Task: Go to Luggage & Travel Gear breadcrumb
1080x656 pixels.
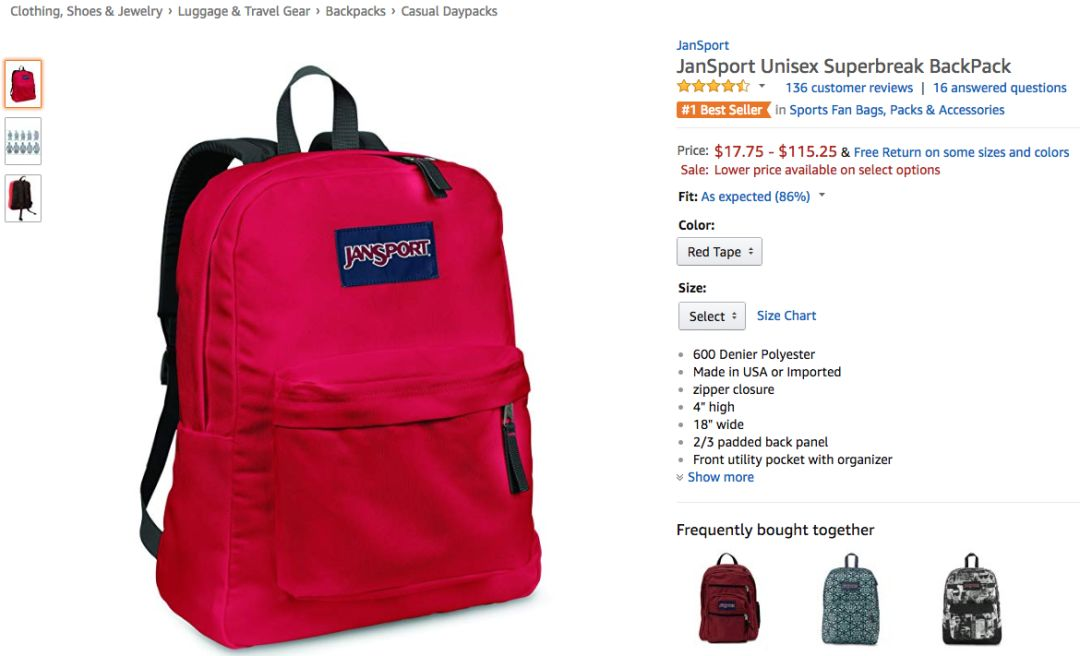Action: (244, 11)
